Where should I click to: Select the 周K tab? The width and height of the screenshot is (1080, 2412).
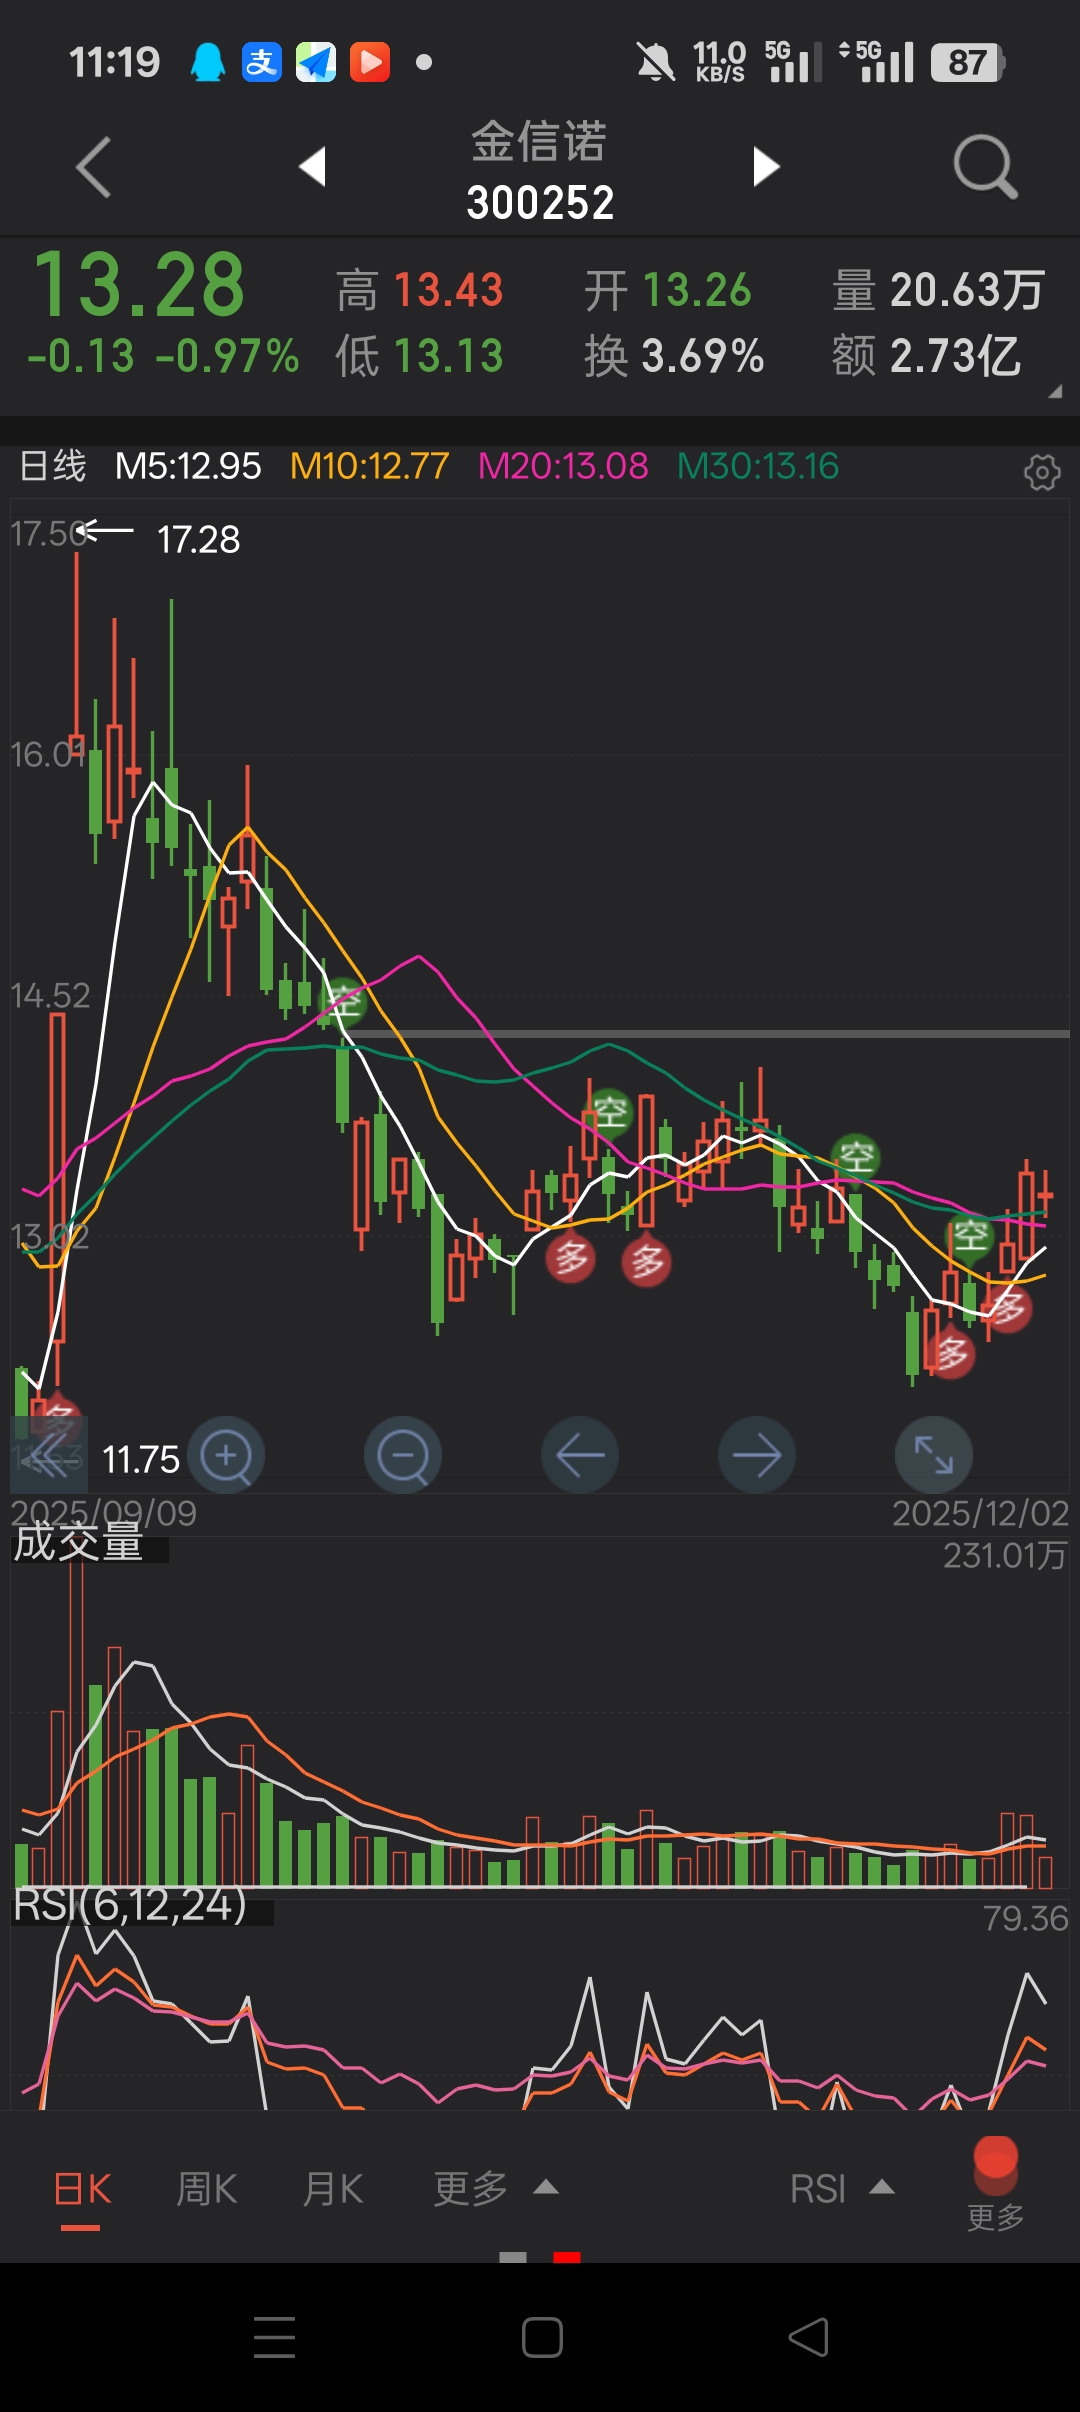point(207,2190)
